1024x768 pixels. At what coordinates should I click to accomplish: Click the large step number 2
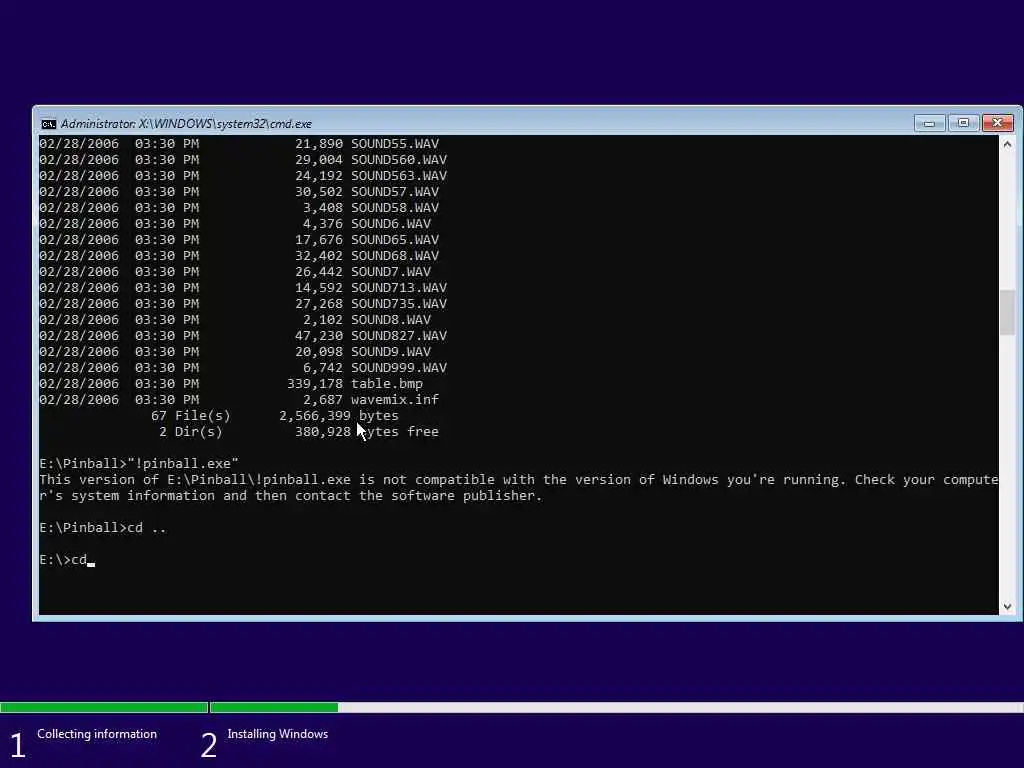tap(208, 745)
